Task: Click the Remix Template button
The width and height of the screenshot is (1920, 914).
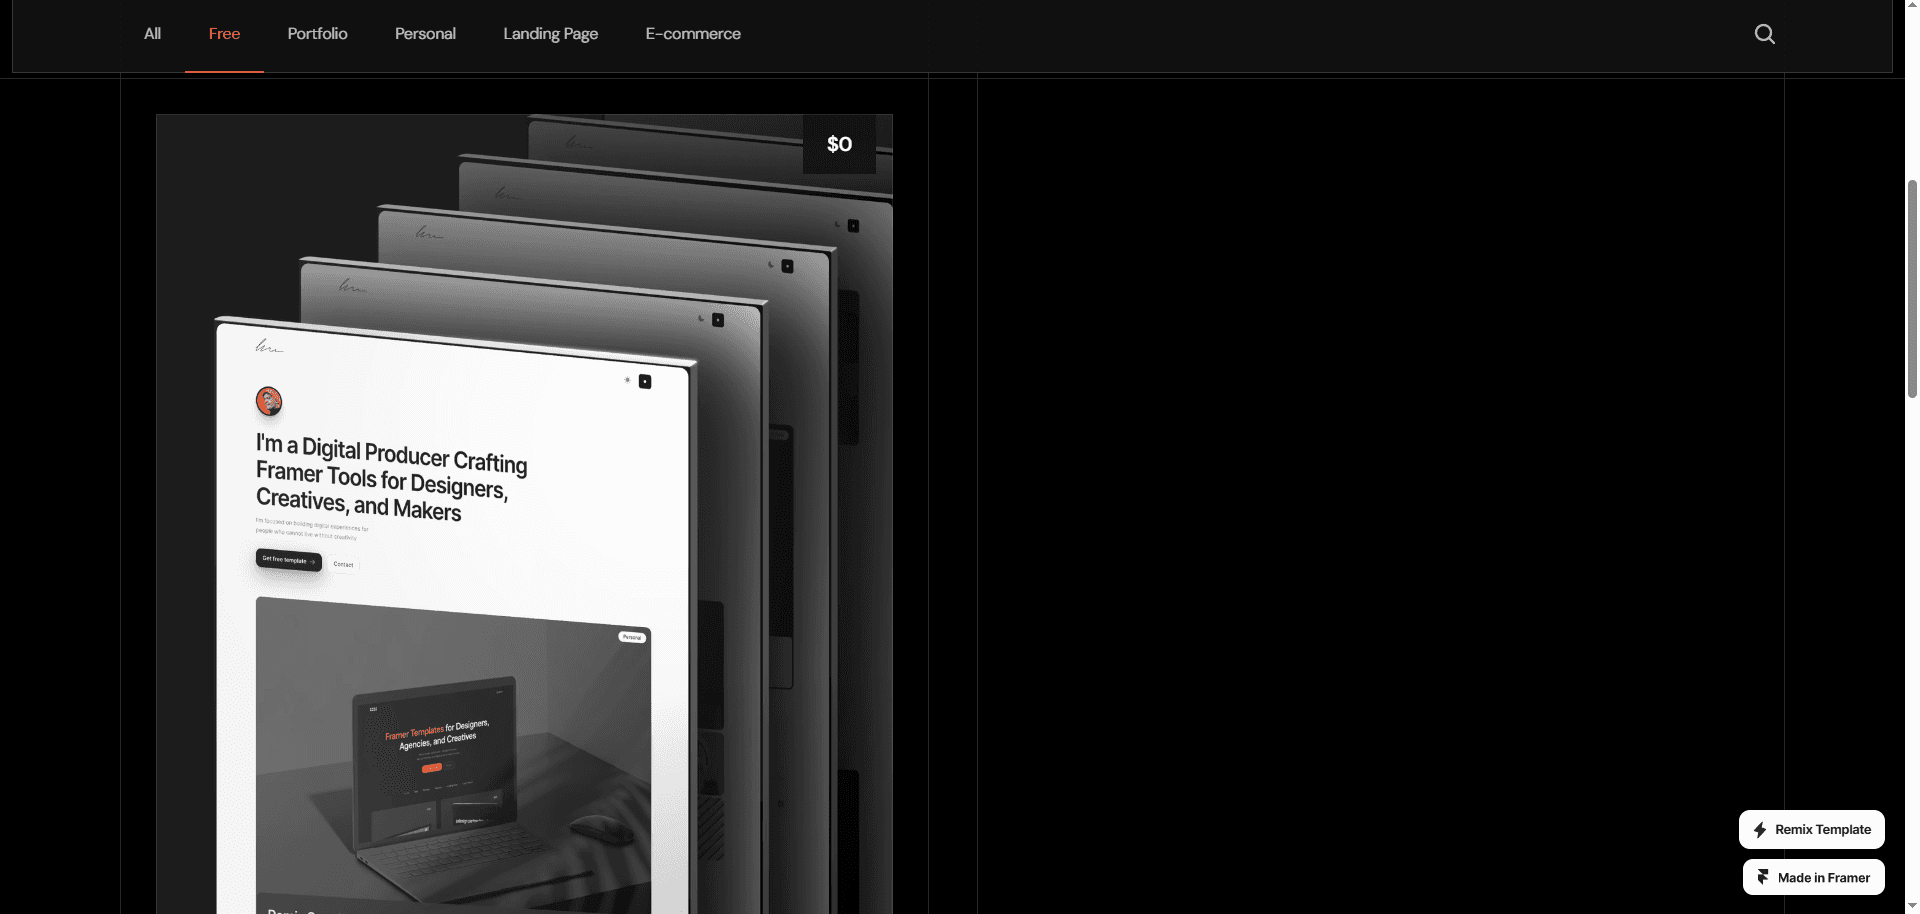Action: tap(1812, 829)
